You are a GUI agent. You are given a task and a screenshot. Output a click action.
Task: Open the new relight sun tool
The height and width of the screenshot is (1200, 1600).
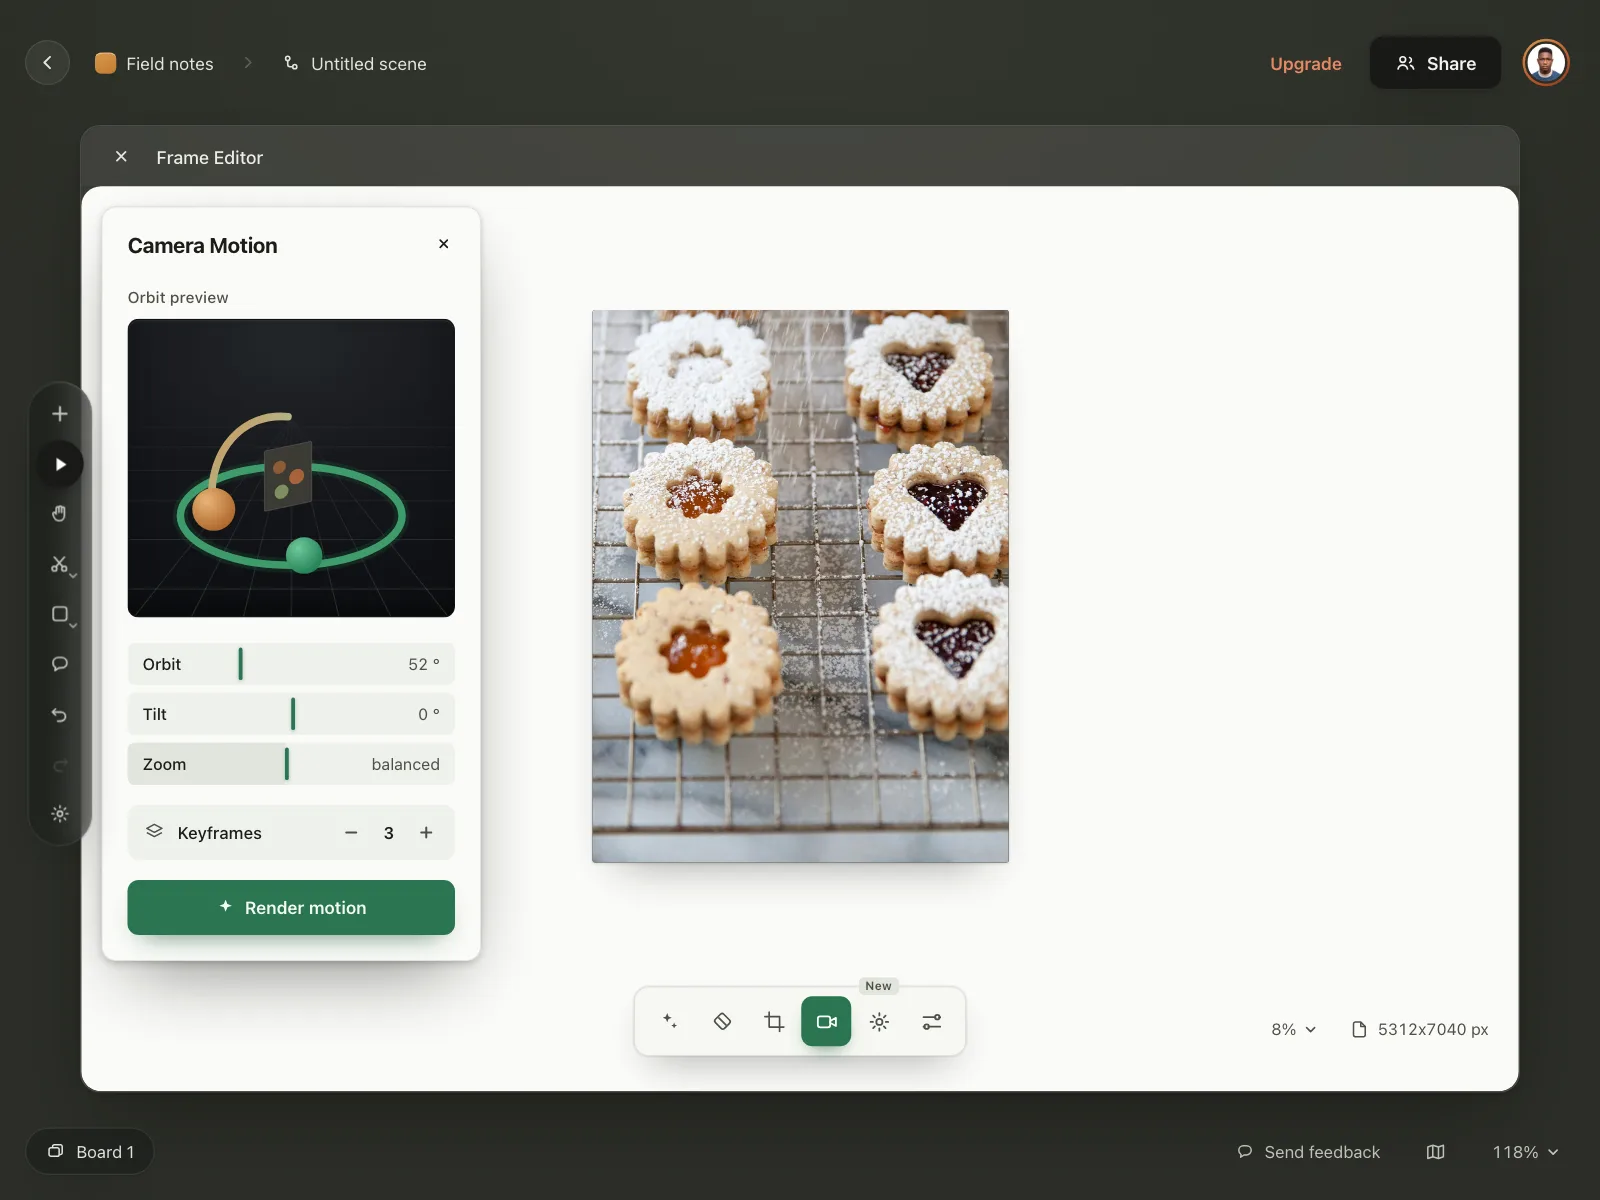[x=879, y=1021]
